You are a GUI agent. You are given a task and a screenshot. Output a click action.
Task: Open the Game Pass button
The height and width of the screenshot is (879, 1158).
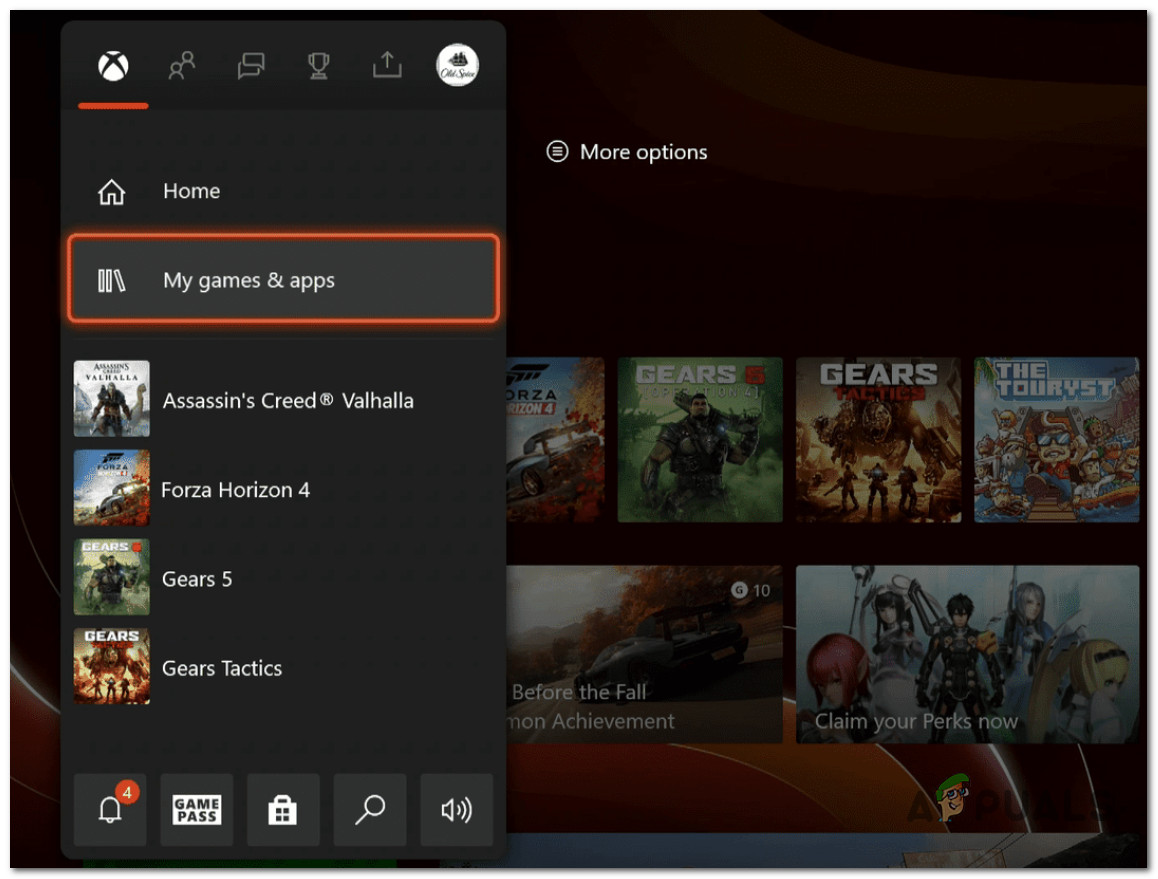point(196,810)
